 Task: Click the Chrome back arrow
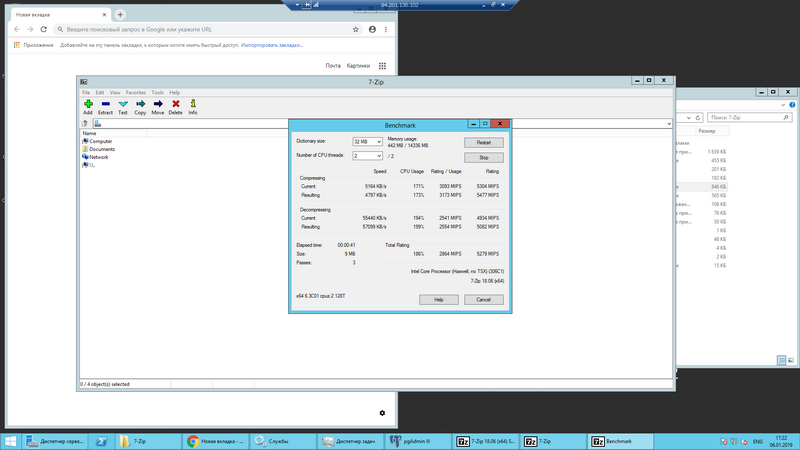point(17,30)
